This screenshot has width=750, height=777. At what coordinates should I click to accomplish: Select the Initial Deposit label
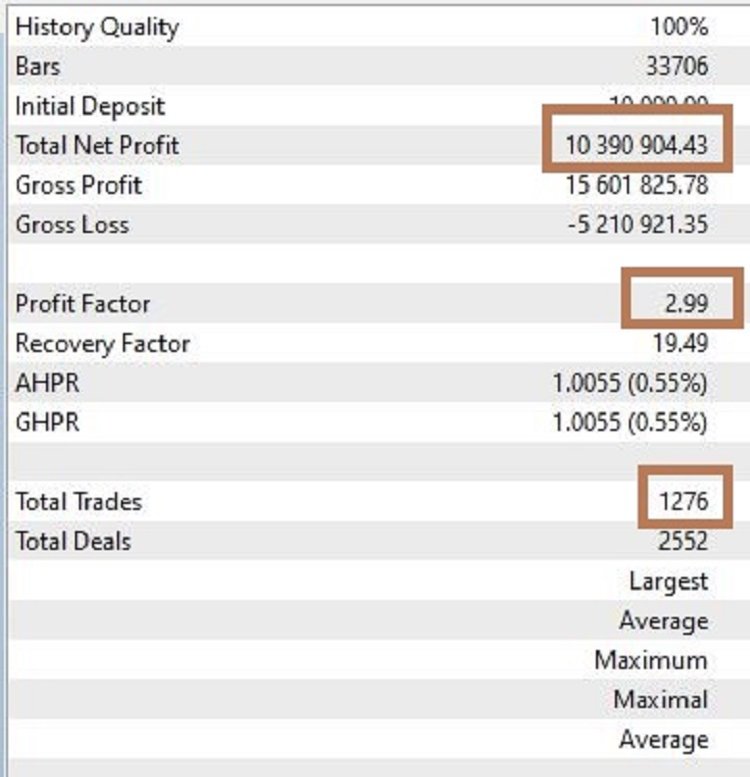click(x=90, y=107)
